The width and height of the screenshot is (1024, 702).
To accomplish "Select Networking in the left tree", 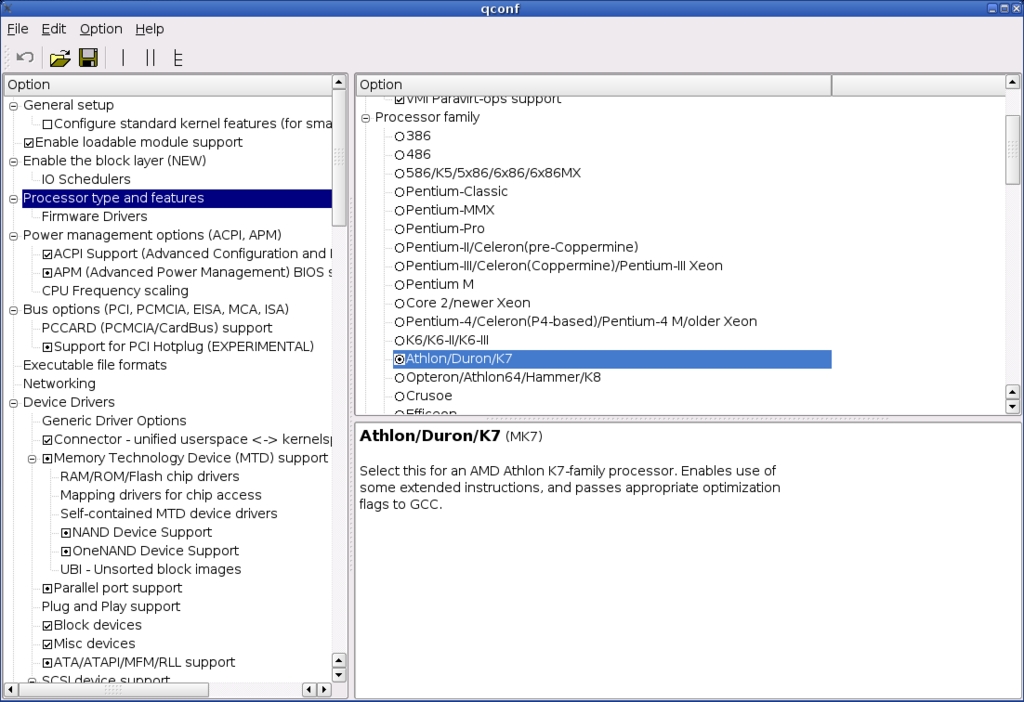I will [59, 384].
